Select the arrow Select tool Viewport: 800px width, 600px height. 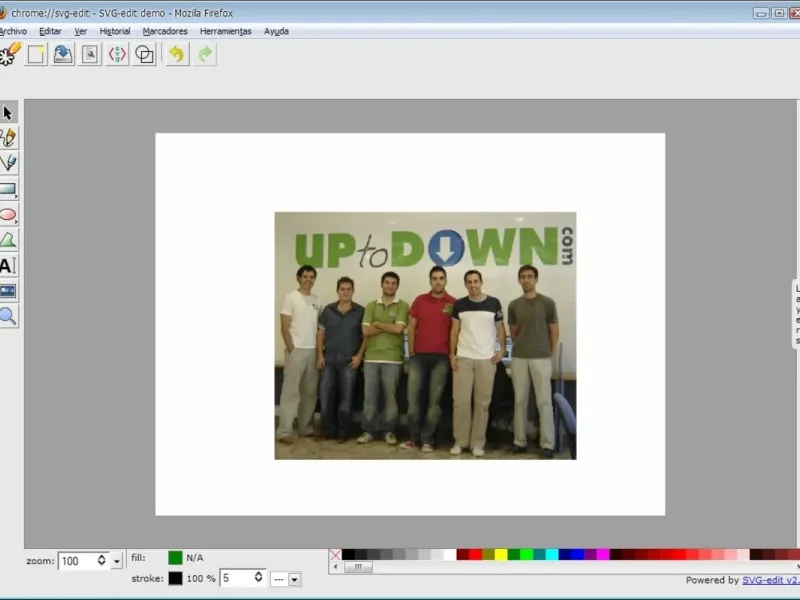pos(8,112)
